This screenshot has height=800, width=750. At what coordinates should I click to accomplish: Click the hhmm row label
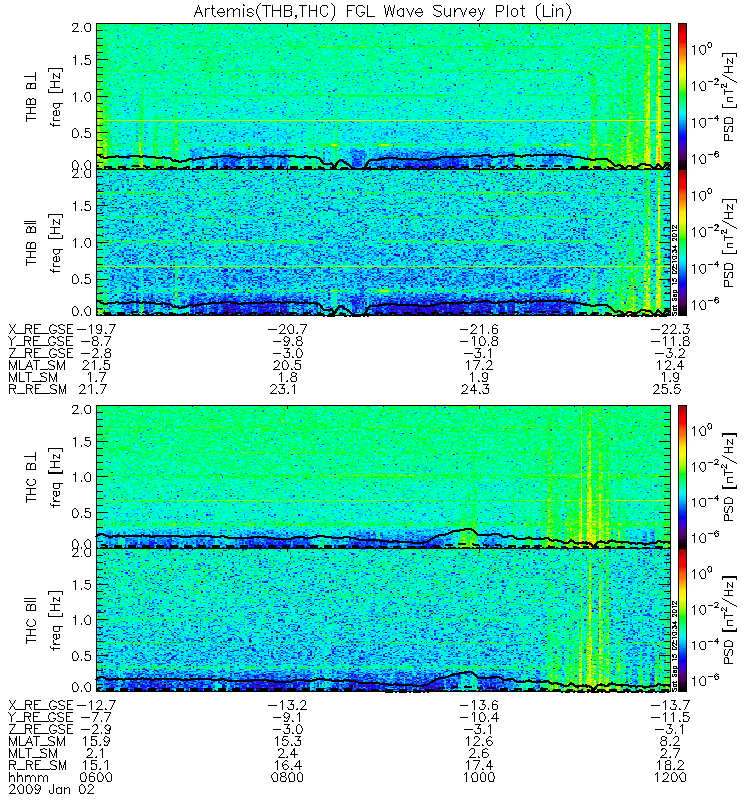(28, 778)
